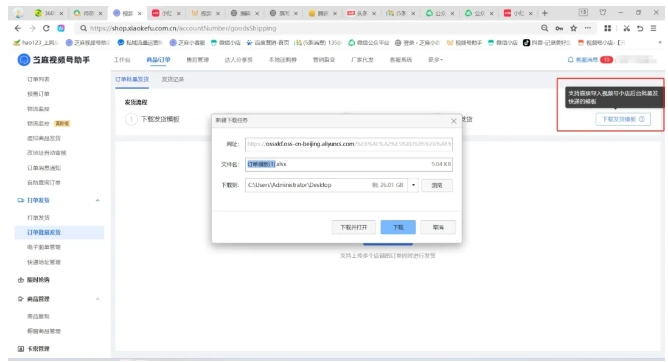Screen dimensions: 668x362
Task: Open the 达人分享员 top nav item
Action: [239, 60]
